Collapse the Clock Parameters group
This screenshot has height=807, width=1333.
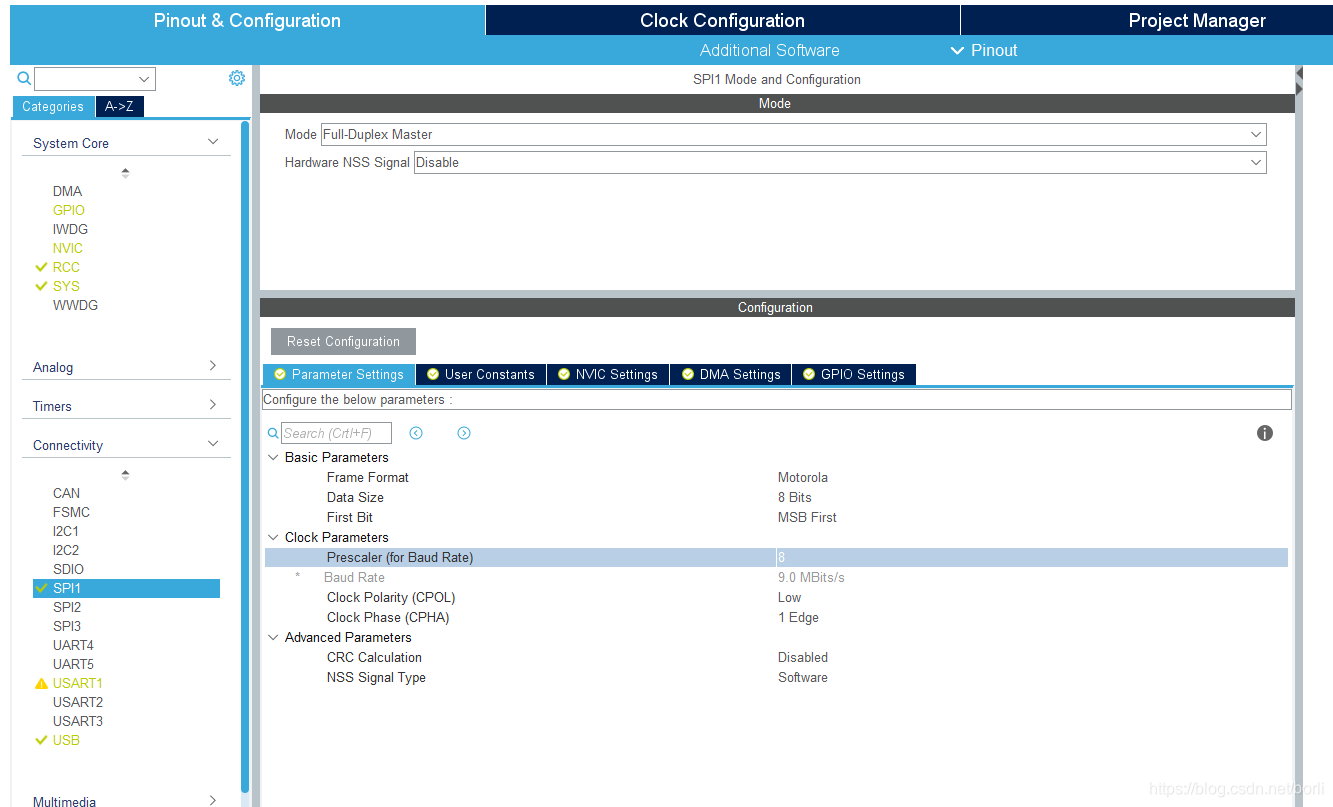click(x=273, y=537)
